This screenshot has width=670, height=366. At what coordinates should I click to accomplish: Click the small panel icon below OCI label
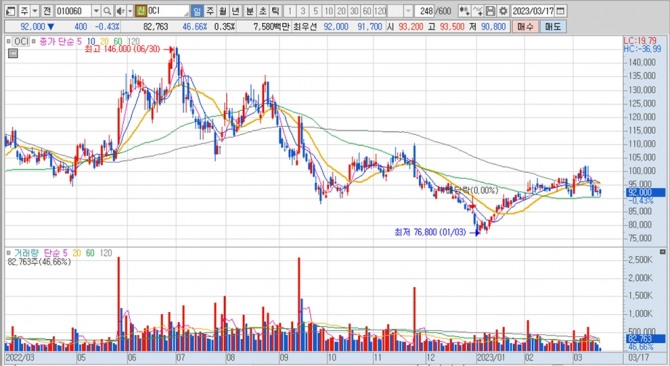click(13, 53)
